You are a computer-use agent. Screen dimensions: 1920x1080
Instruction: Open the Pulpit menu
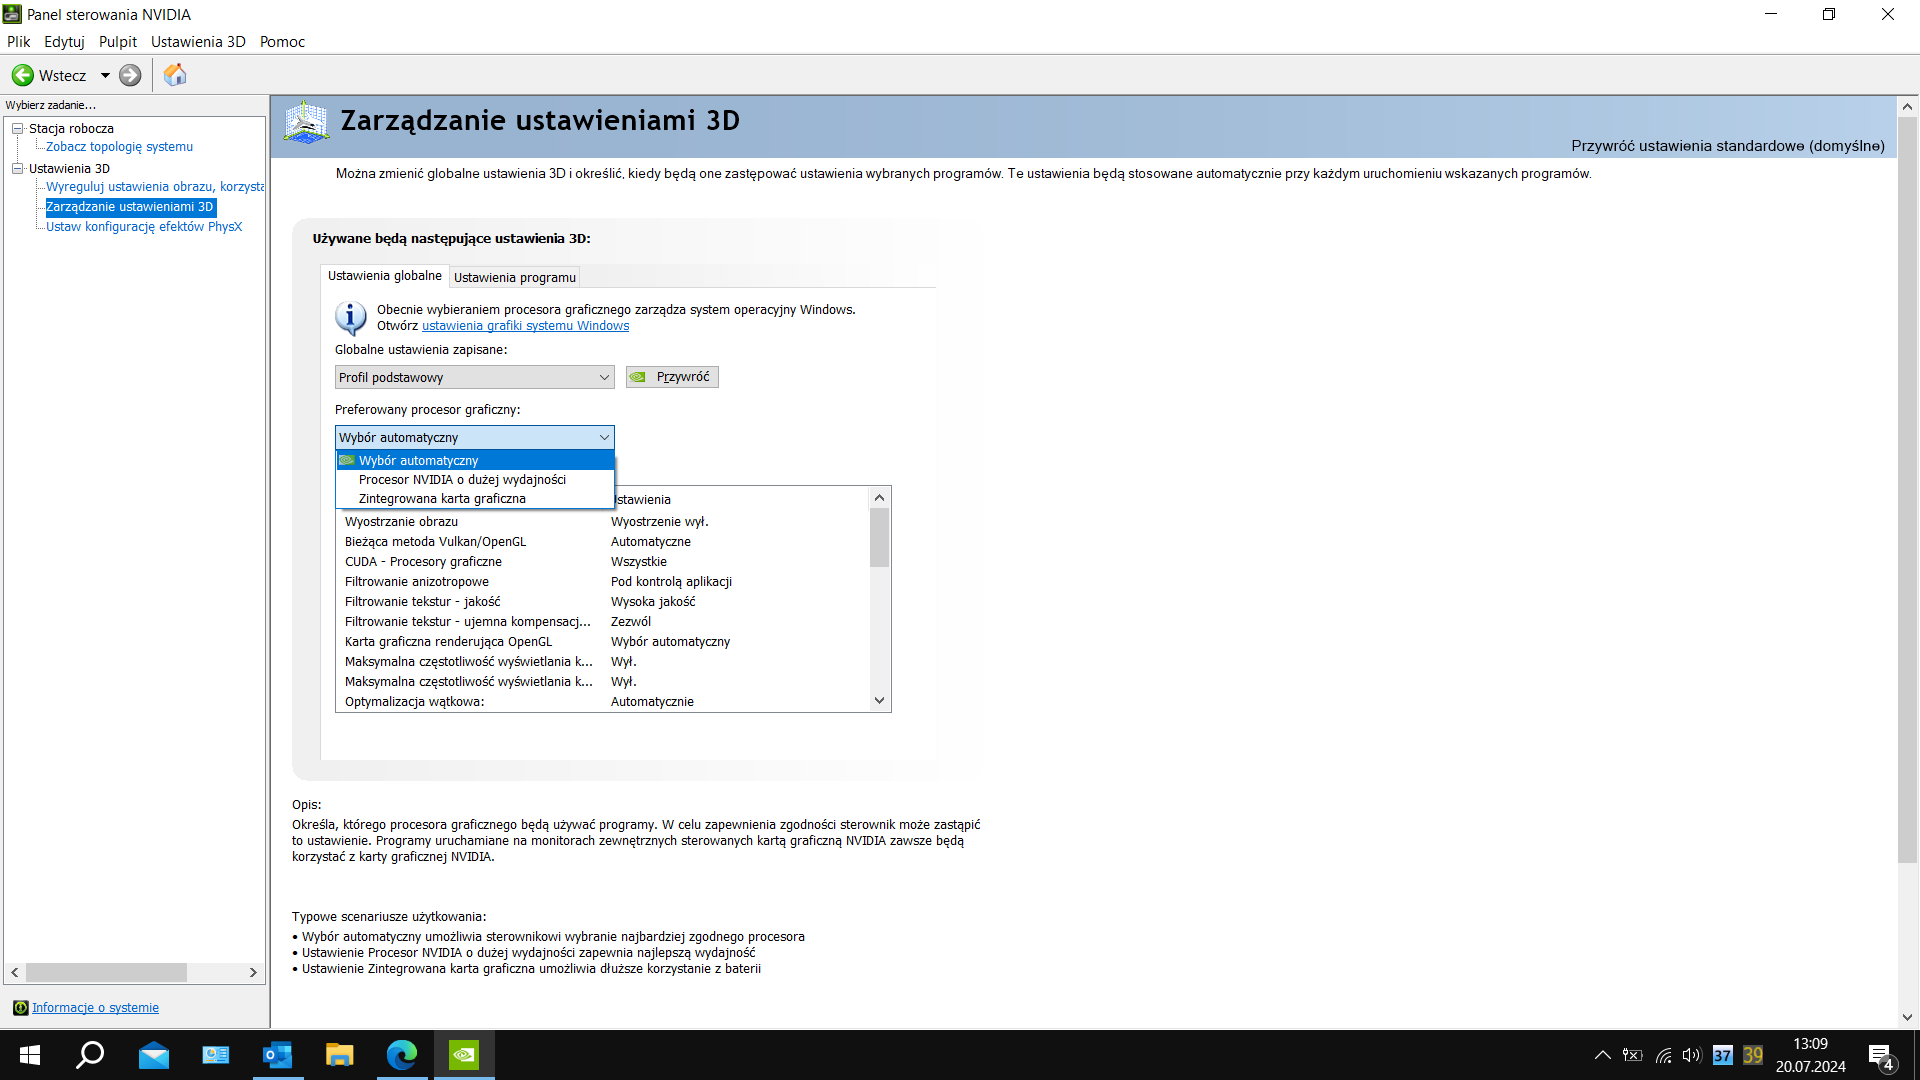[x=118, y=41]
